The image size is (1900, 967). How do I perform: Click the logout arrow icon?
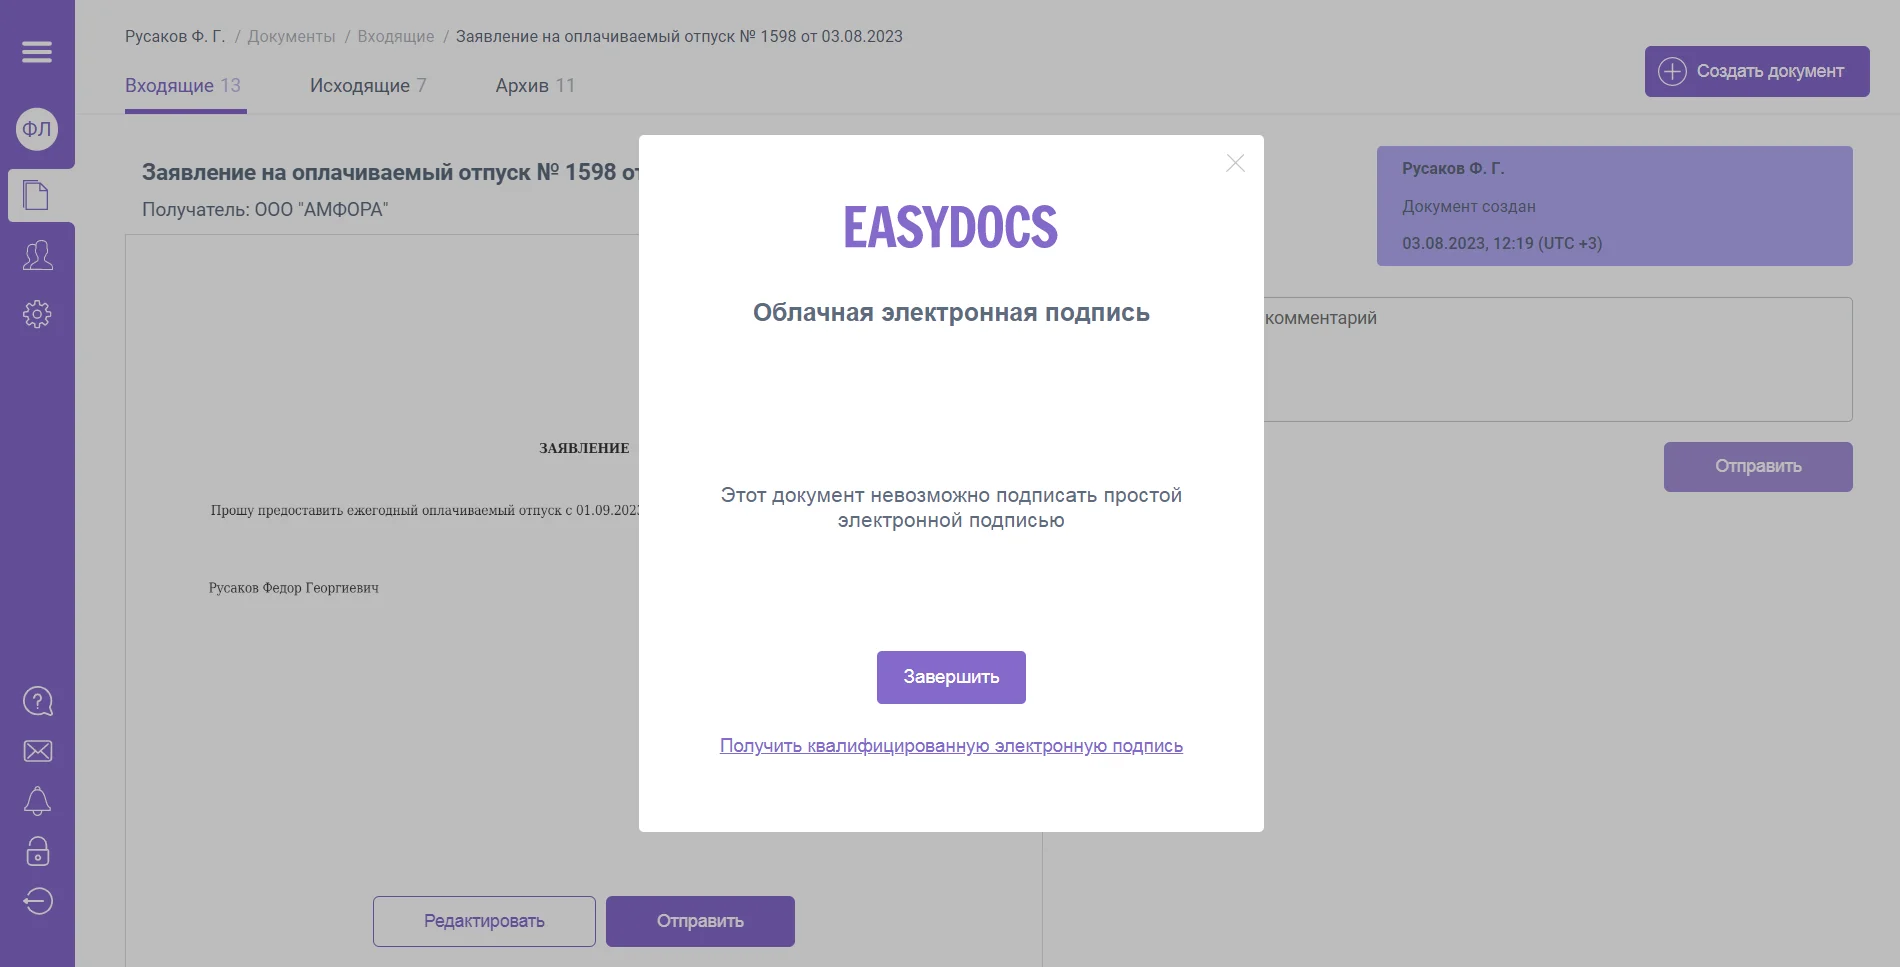pyautogui.click(x=37, y=901)
